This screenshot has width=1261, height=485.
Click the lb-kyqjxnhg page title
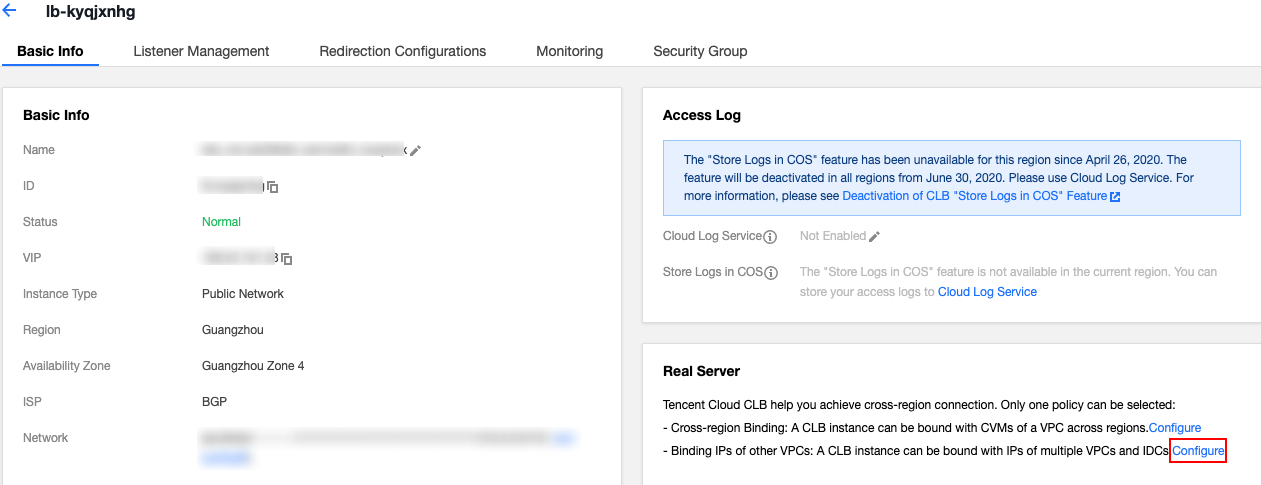(x=90, y=13)
